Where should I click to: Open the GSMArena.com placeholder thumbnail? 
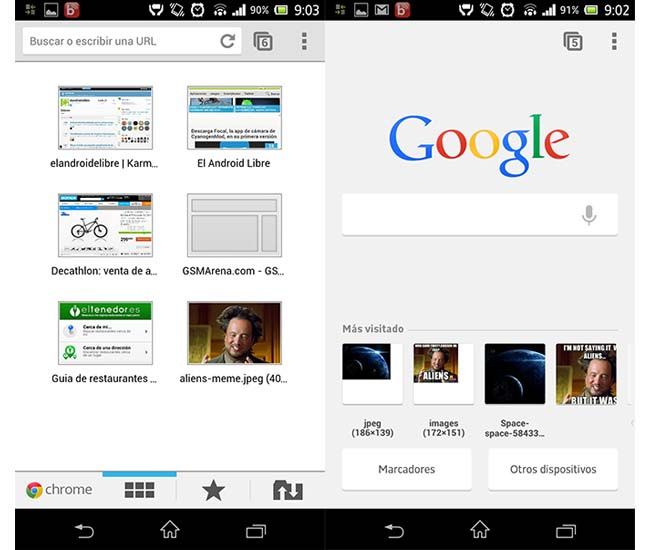234,225
